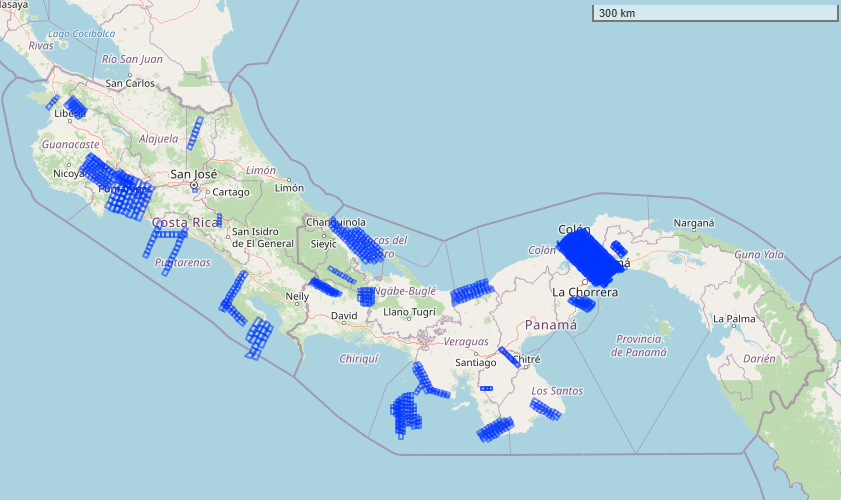Image resolution: width=841 pixels, height=500 pixels.
Task: Click the Lago Cocibolca label
Action: coord(82,34)
